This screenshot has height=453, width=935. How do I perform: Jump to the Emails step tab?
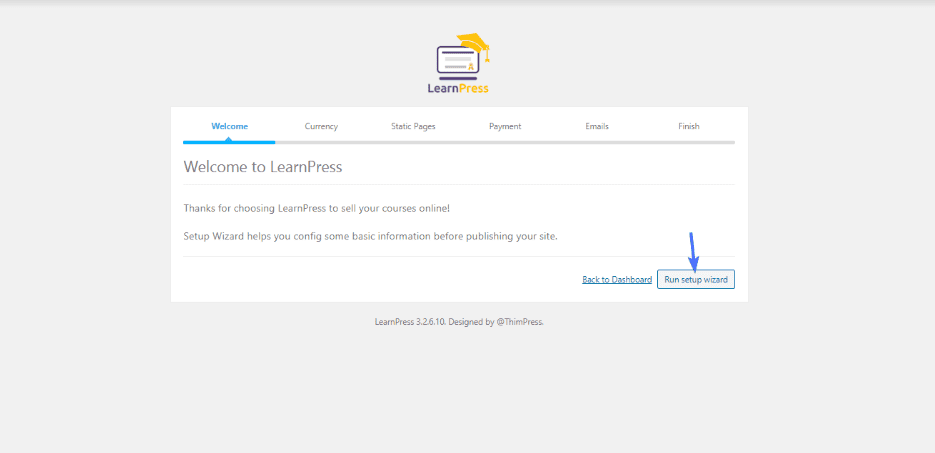pos(597,126)
